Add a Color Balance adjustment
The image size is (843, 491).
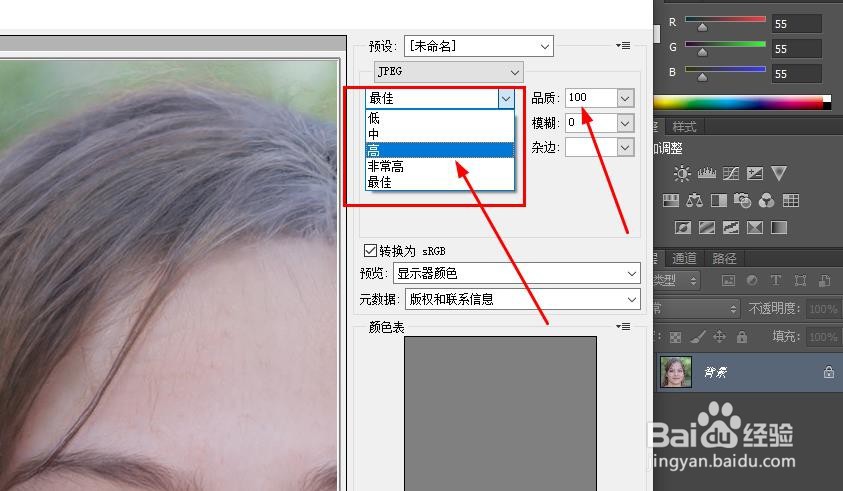[x=695, y=201]
